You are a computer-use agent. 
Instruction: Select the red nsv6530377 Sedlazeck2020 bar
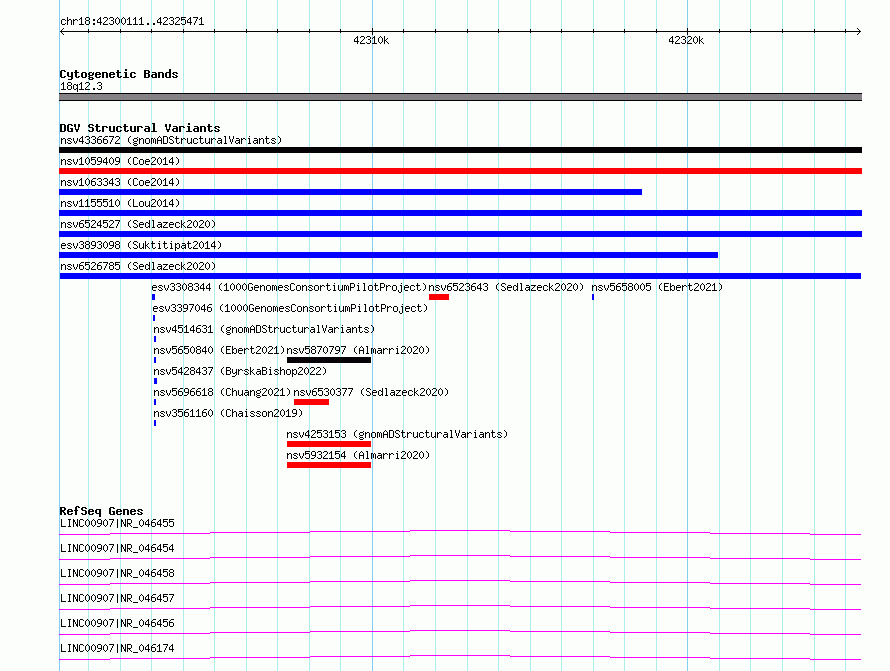[311, 402]
